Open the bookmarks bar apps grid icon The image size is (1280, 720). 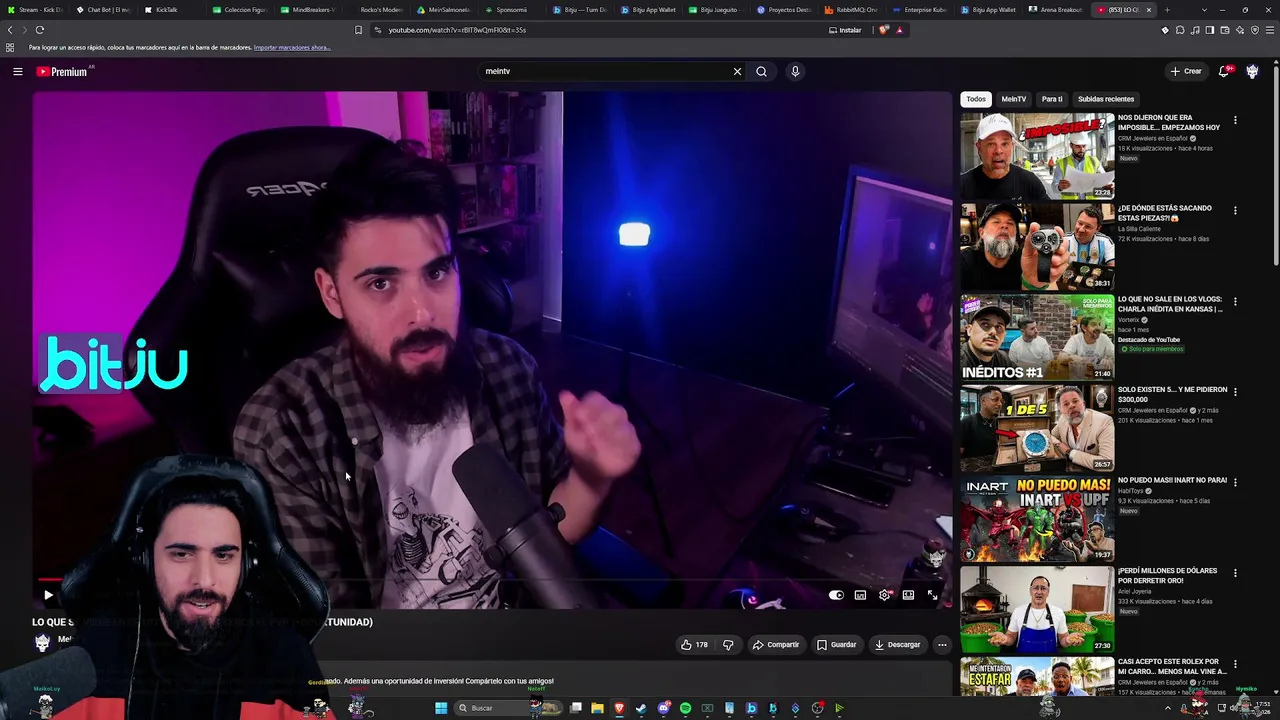click(x=10, y=48)
